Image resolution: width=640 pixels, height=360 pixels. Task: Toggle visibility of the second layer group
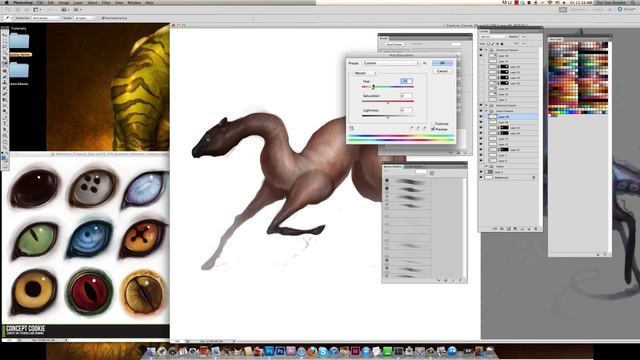pyautogui.click(x=481, y=105)
